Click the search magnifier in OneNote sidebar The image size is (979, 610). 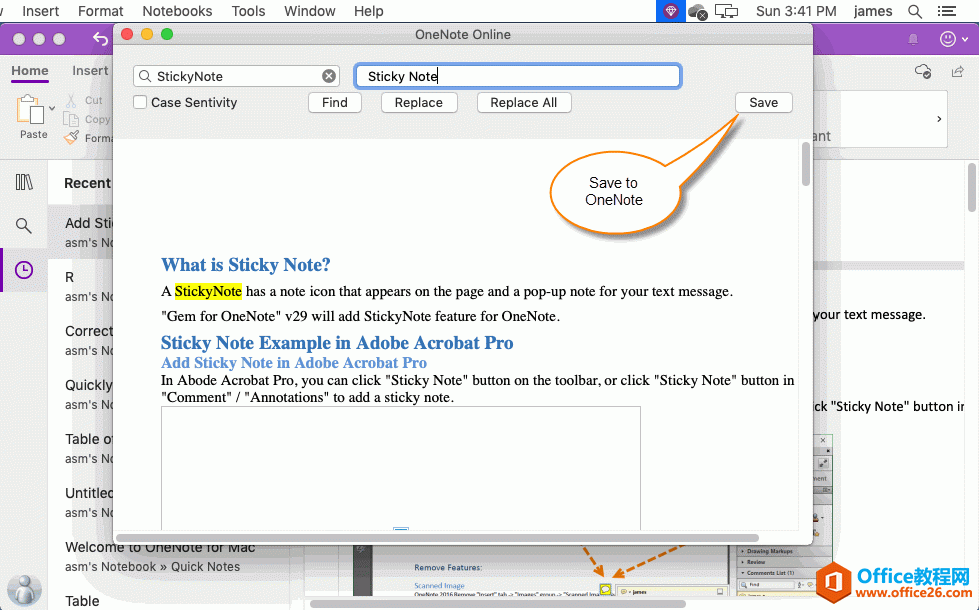(x=24, y=226)
